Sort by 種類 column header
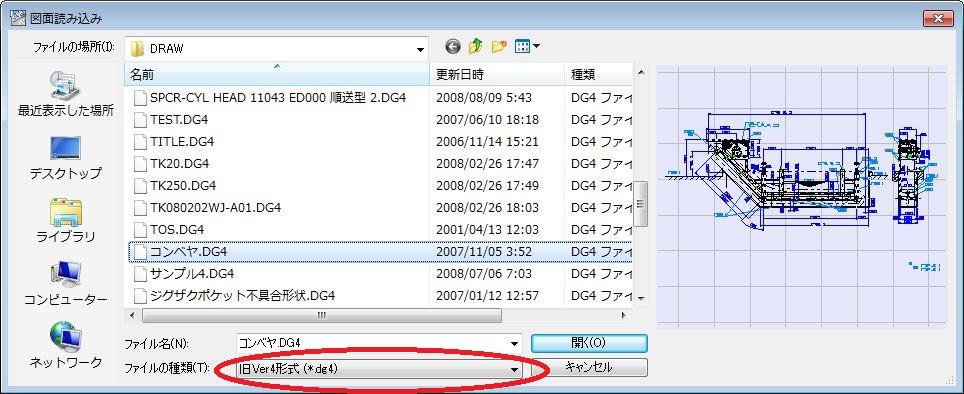Screen dimensions: 964x394 coord(599,75)
